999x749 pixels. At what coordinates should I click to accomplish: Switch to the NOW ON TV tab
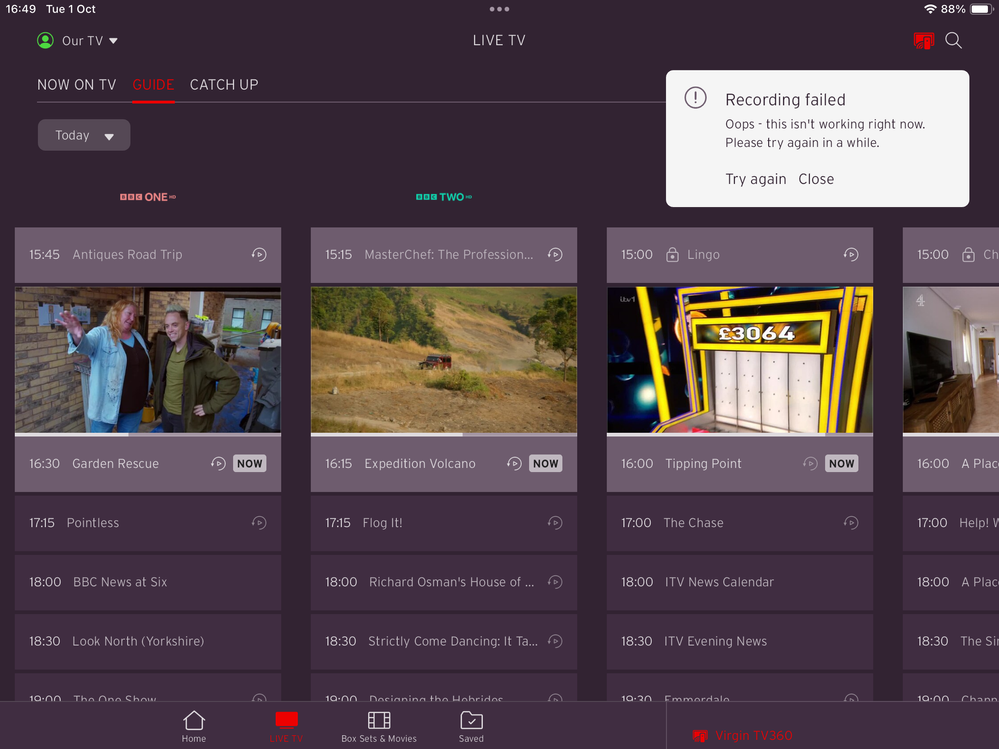point(76,85)
